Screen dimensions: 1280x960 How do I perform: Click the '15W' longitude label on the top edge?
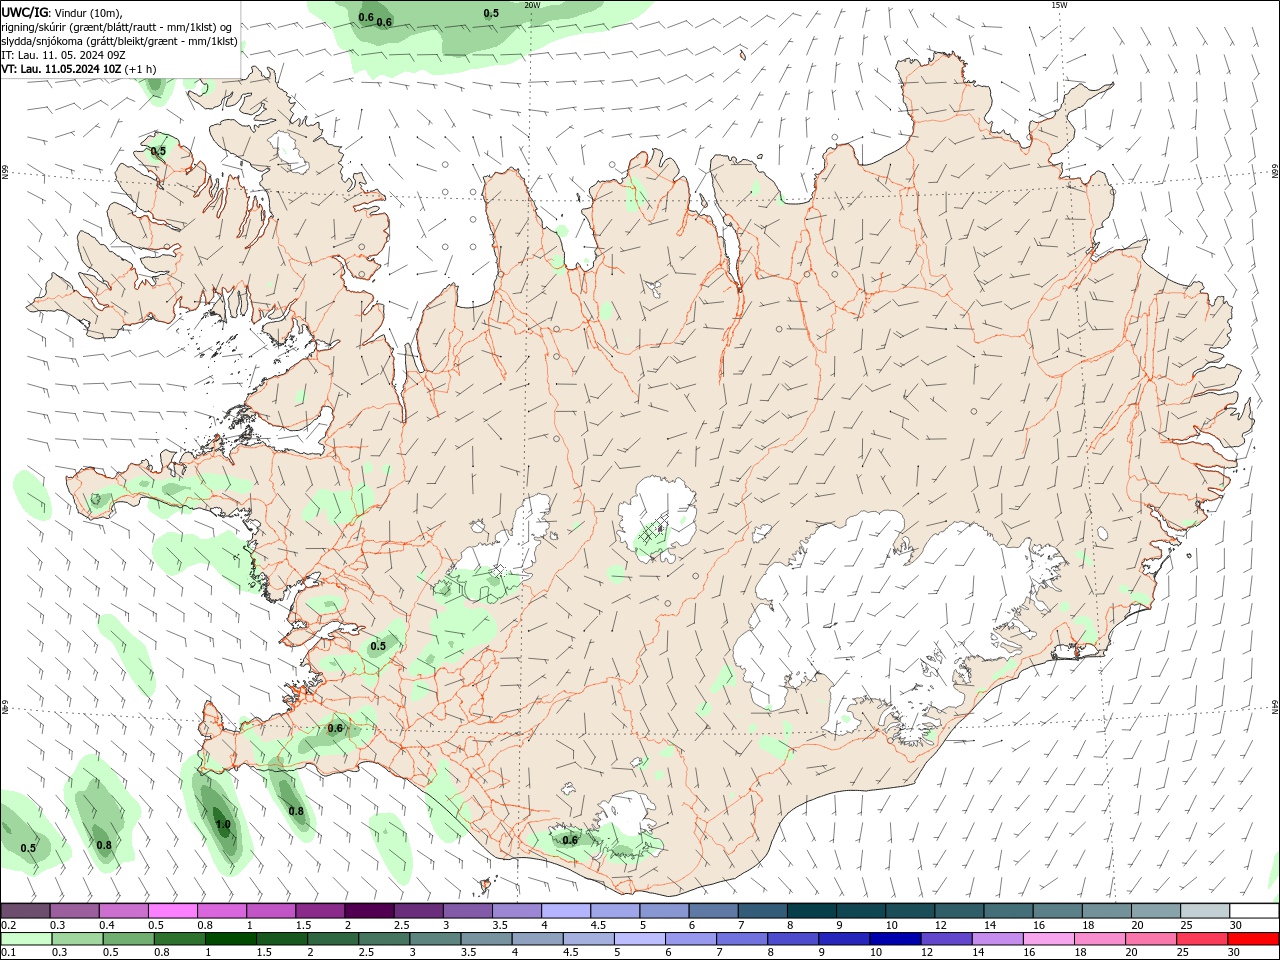[1059, 5]
